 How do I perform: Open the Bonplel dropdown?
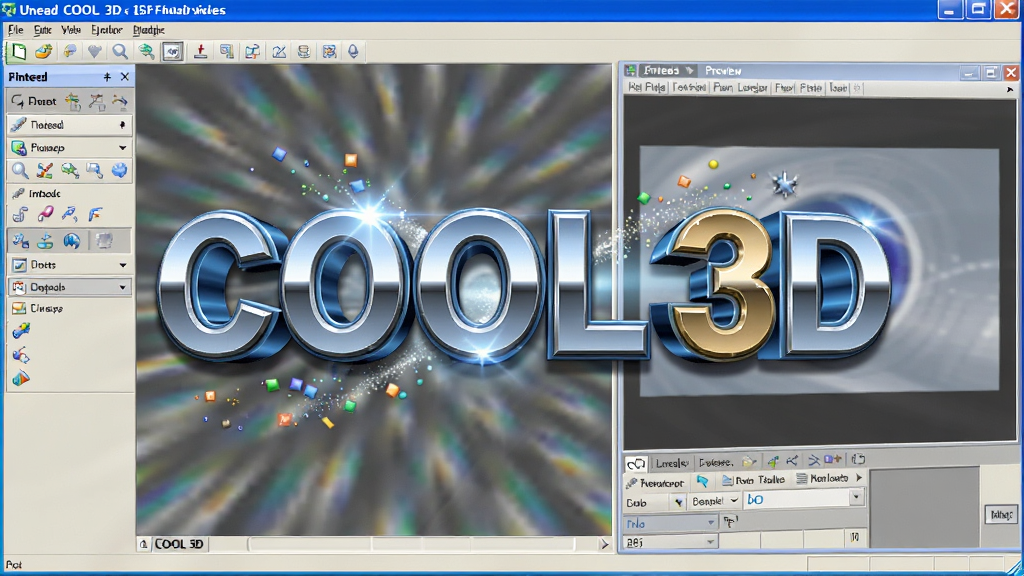point(715,501)
